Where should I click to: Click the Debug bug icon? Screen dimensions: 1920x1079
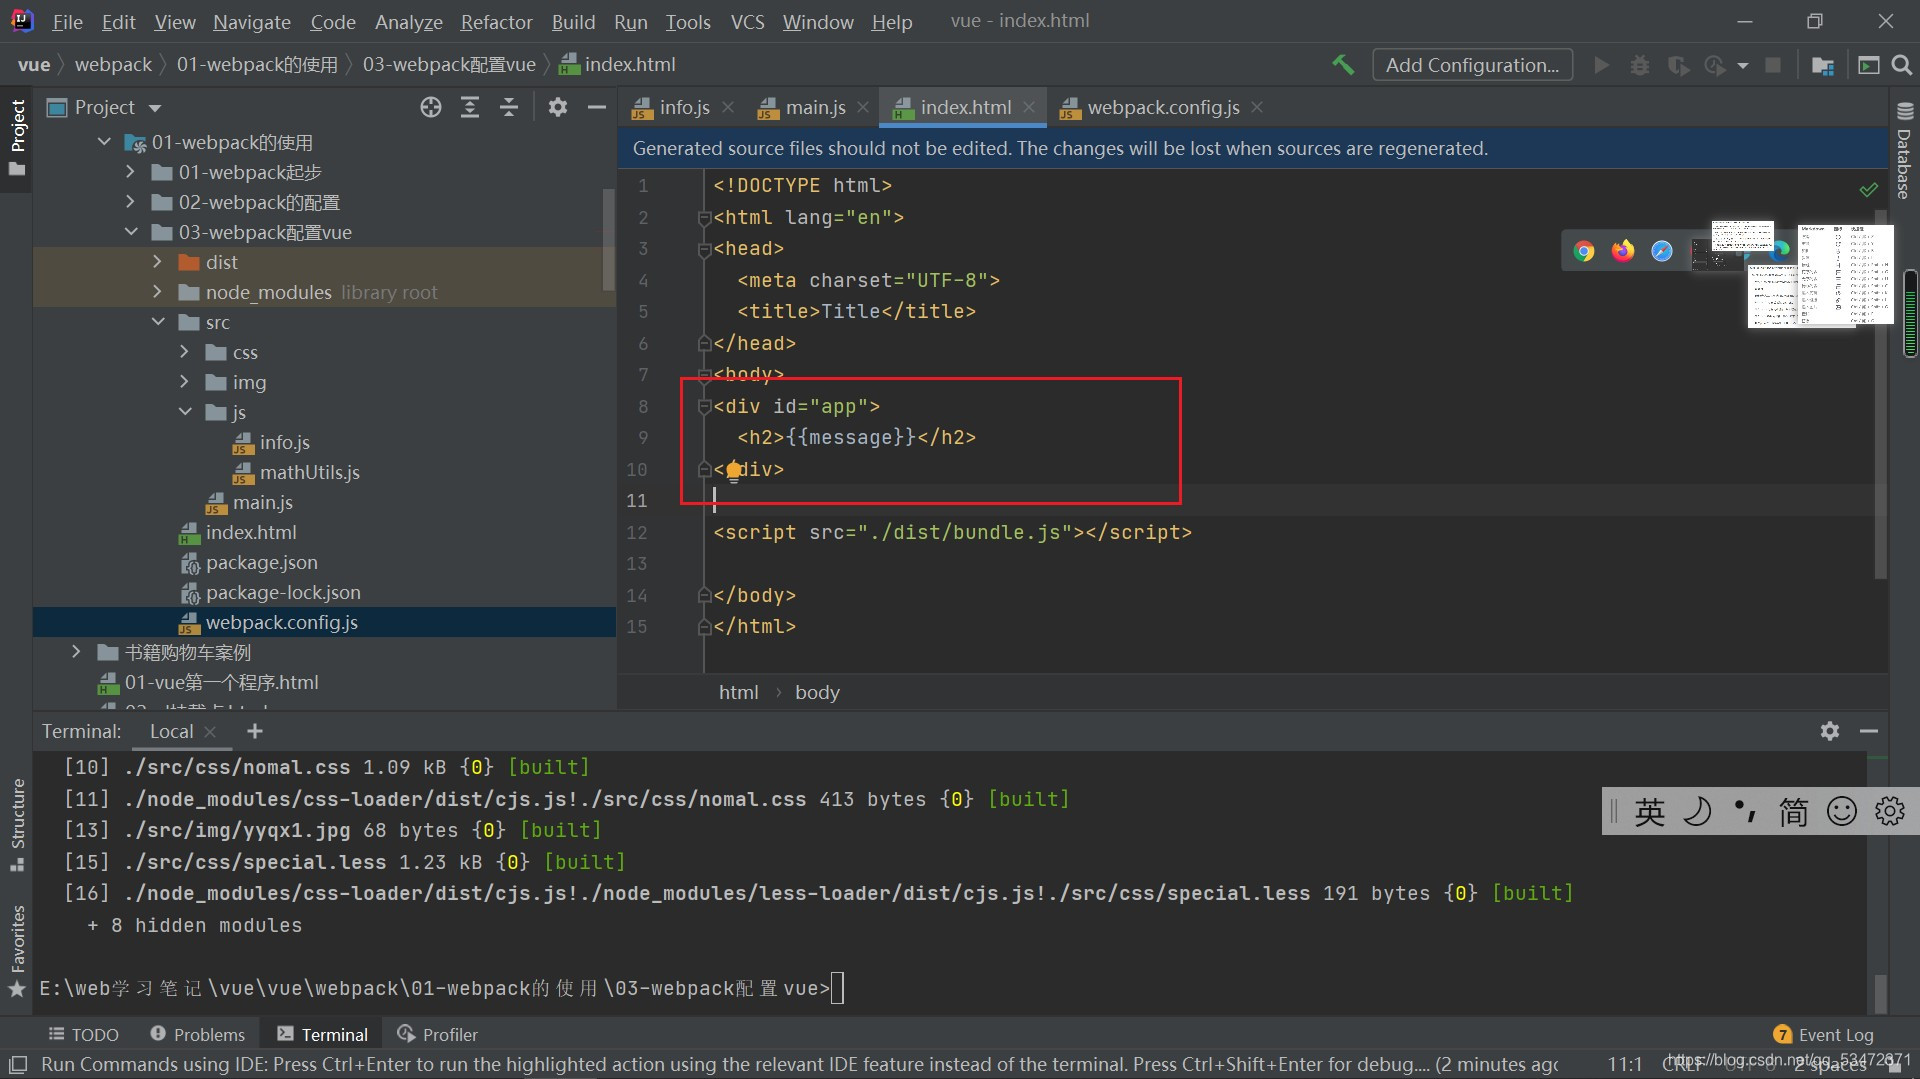[1640, 65]
